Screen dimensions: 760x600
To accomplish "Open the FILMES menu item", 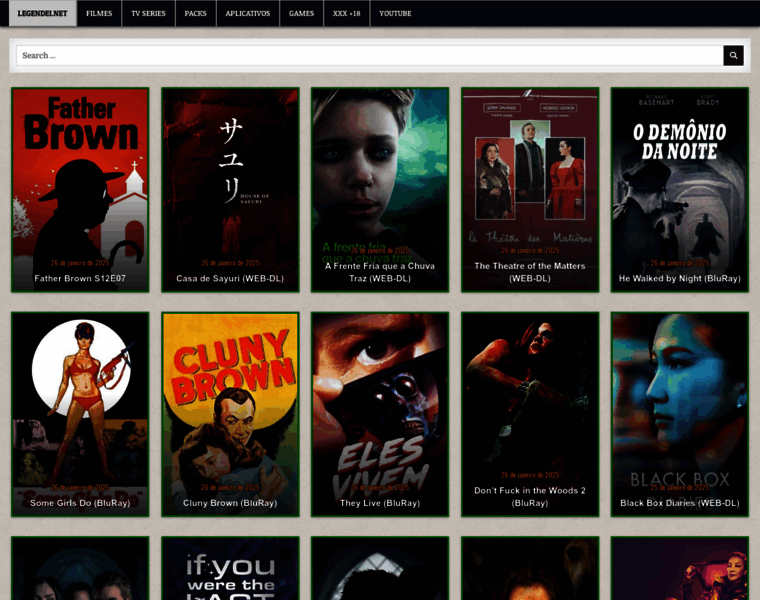I will (x=99, y=14).
